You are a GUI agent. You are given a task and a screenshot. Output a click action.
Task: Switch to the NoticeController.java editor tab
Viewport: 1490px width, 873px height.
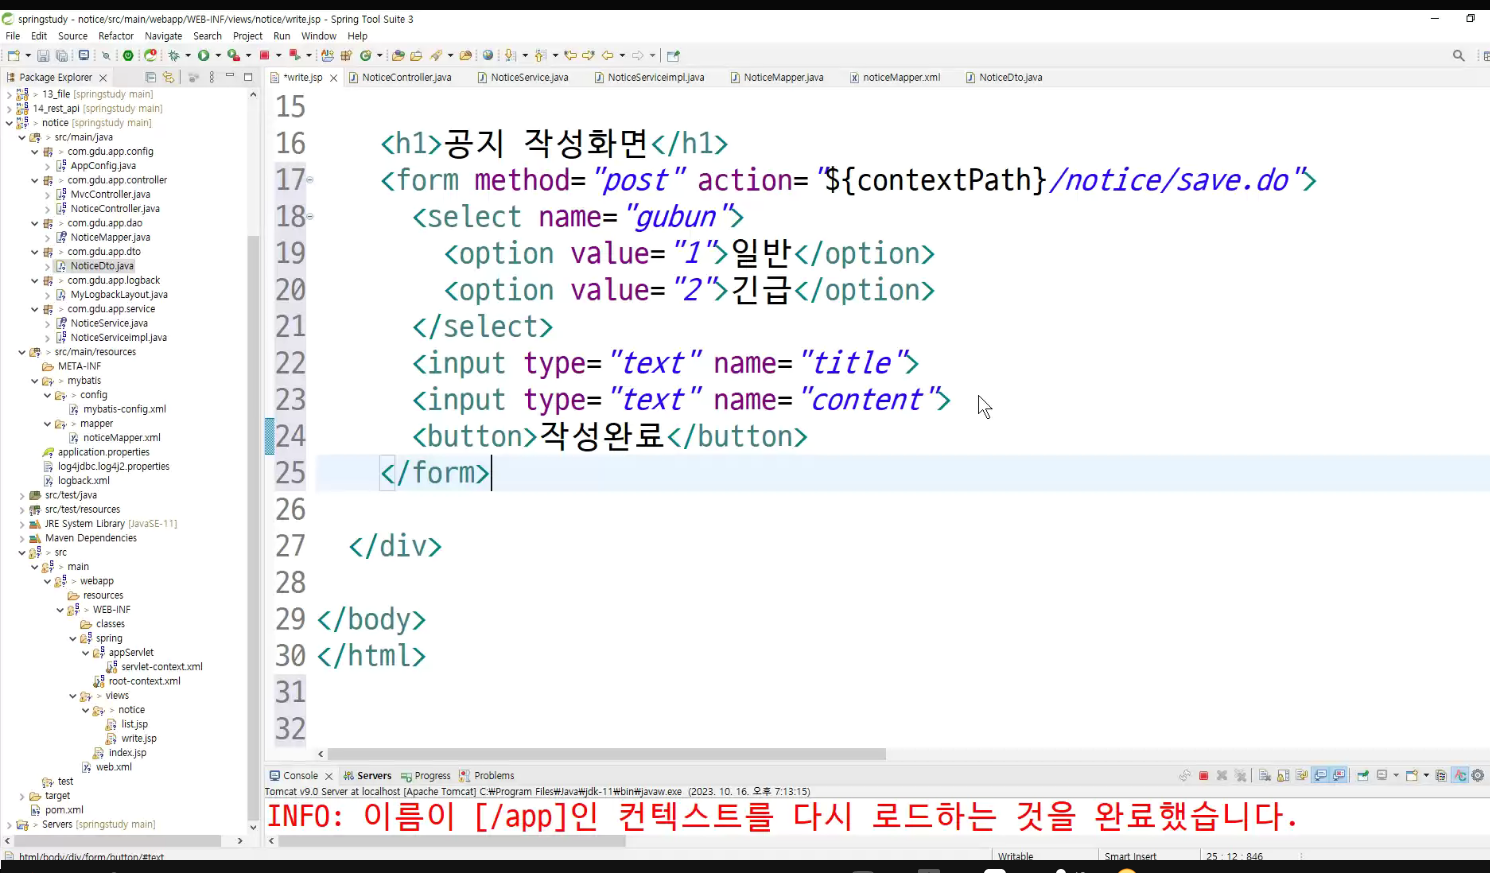click(x=400, y=77)
